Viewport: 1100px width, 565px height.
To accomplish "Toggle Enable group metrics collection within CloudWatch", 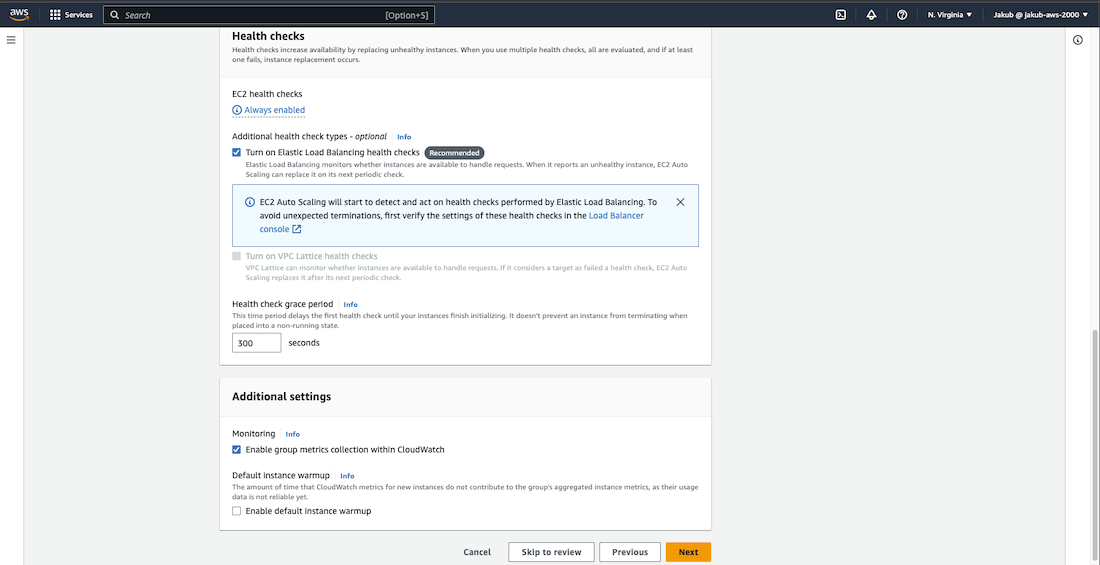I will (237, 450).
